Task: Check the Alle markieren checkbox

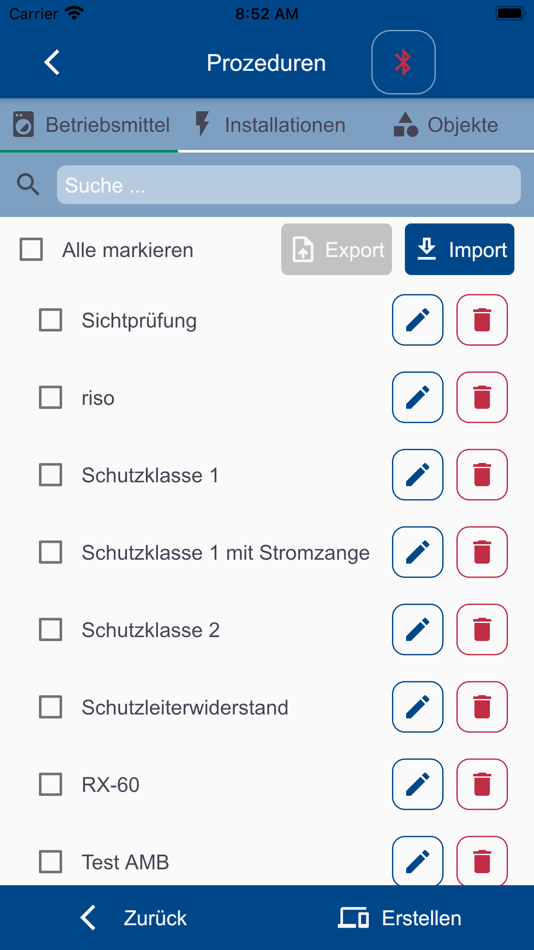Action: point(31,250)
